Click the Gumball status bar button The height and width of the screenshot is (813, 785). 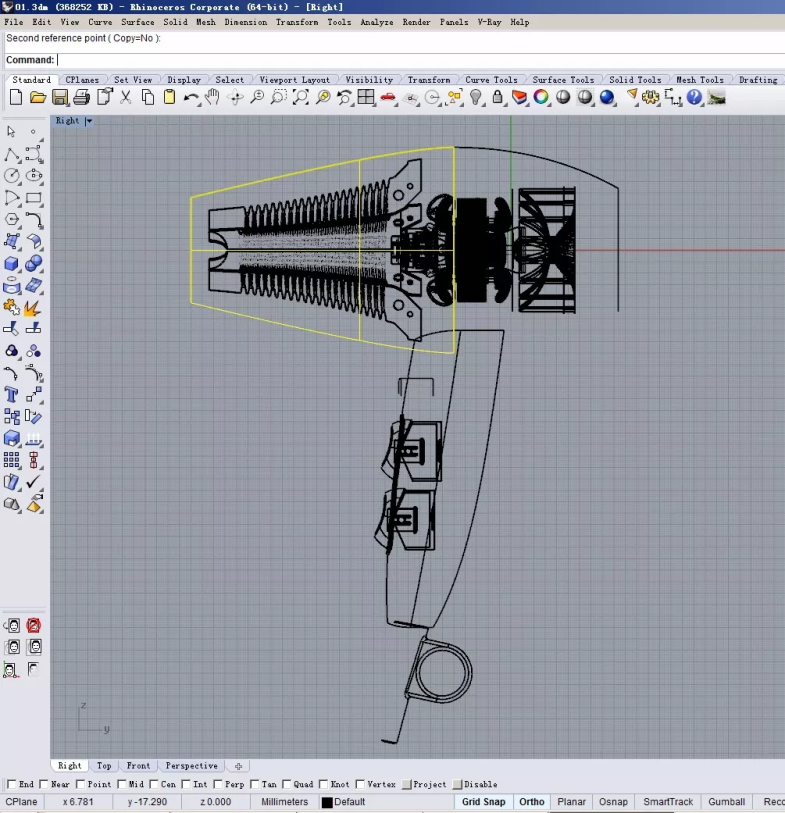727,802
